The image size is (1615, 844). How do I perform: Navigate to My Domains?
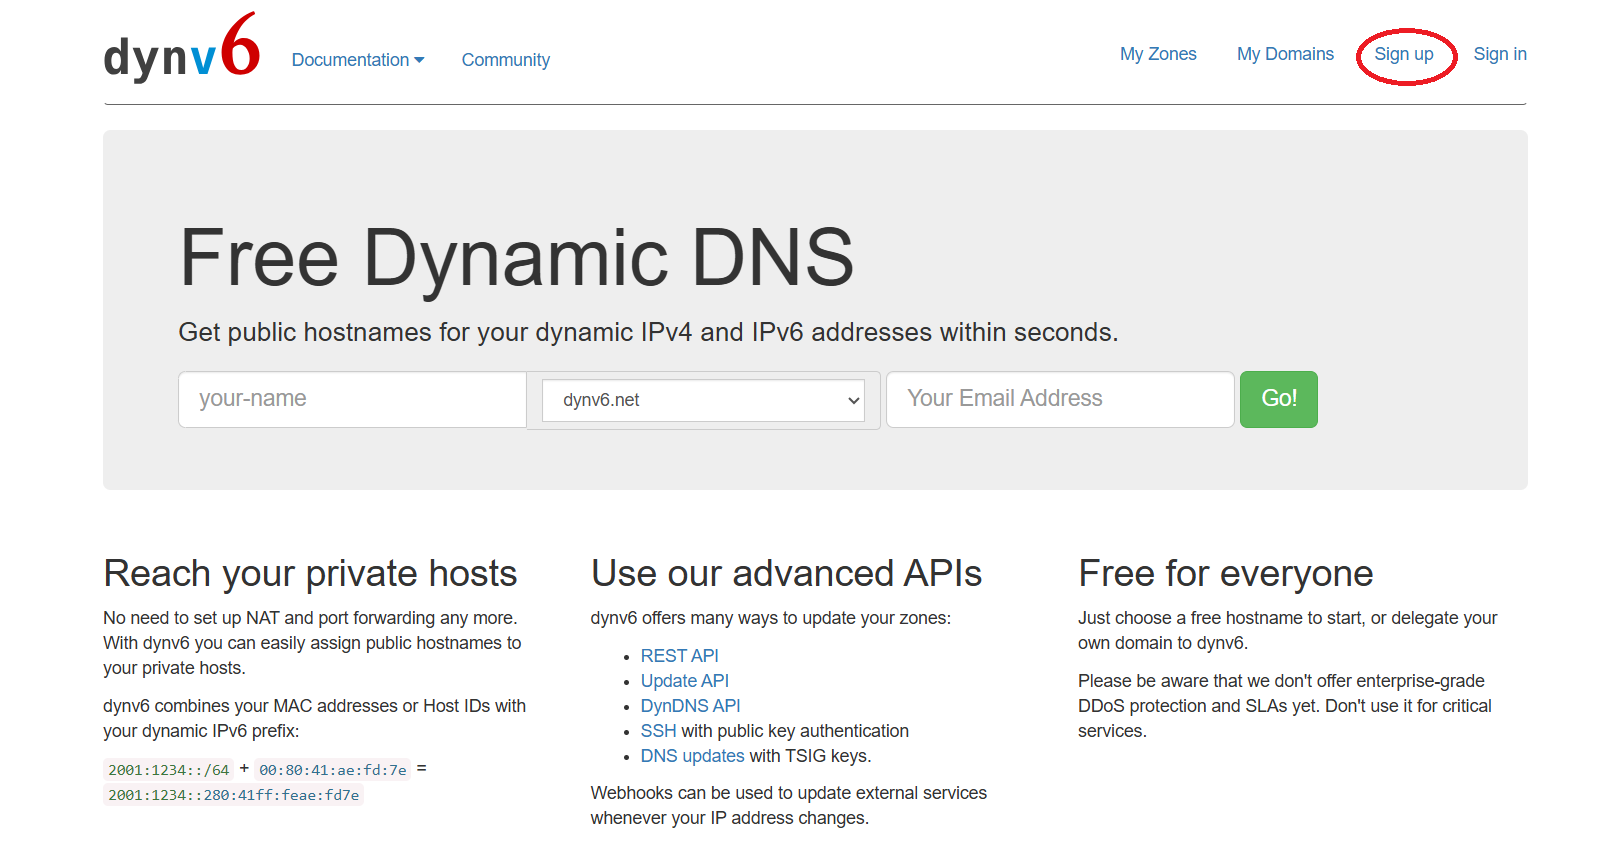tap(1284, 54)
